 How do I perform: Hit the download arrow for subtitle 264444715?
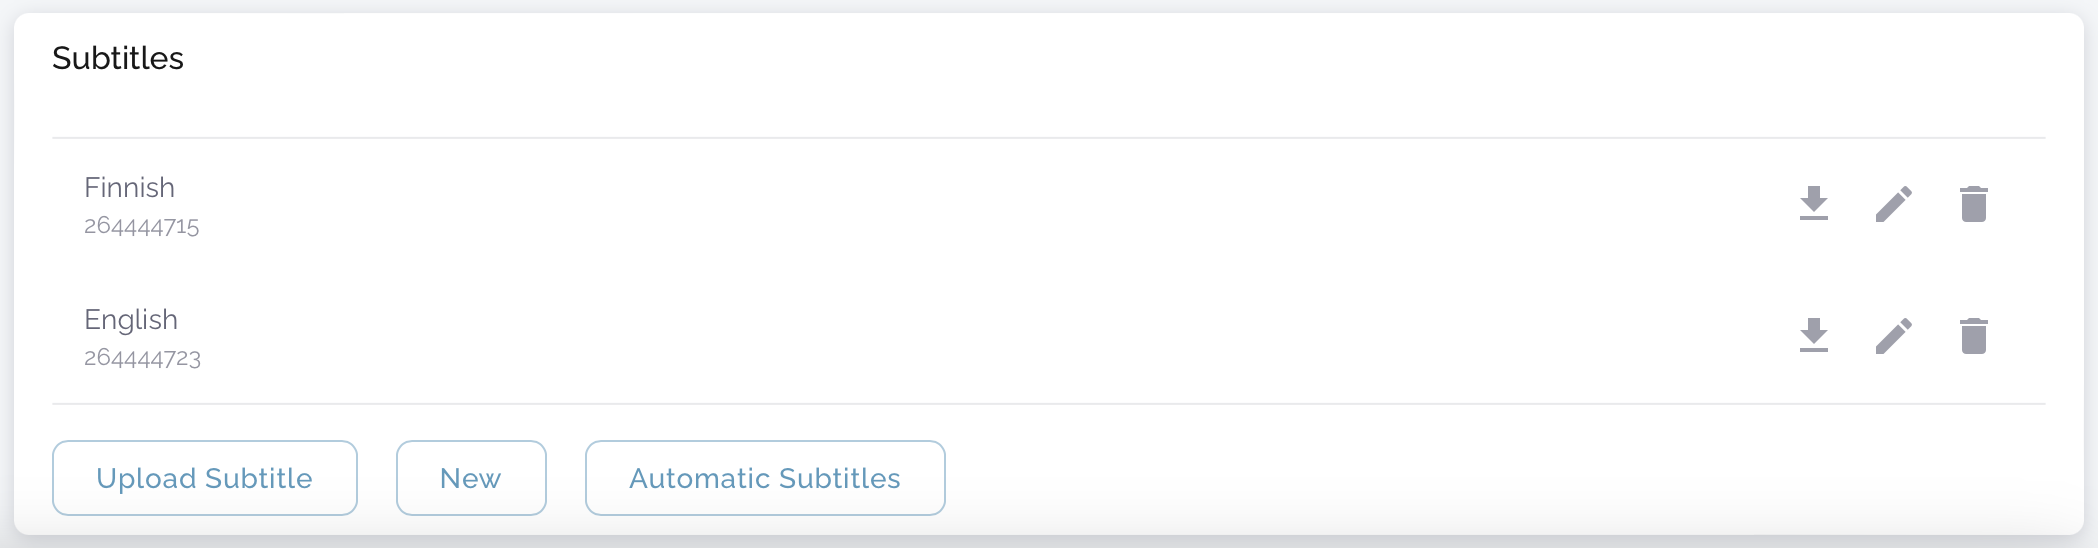click(1813, 204)
